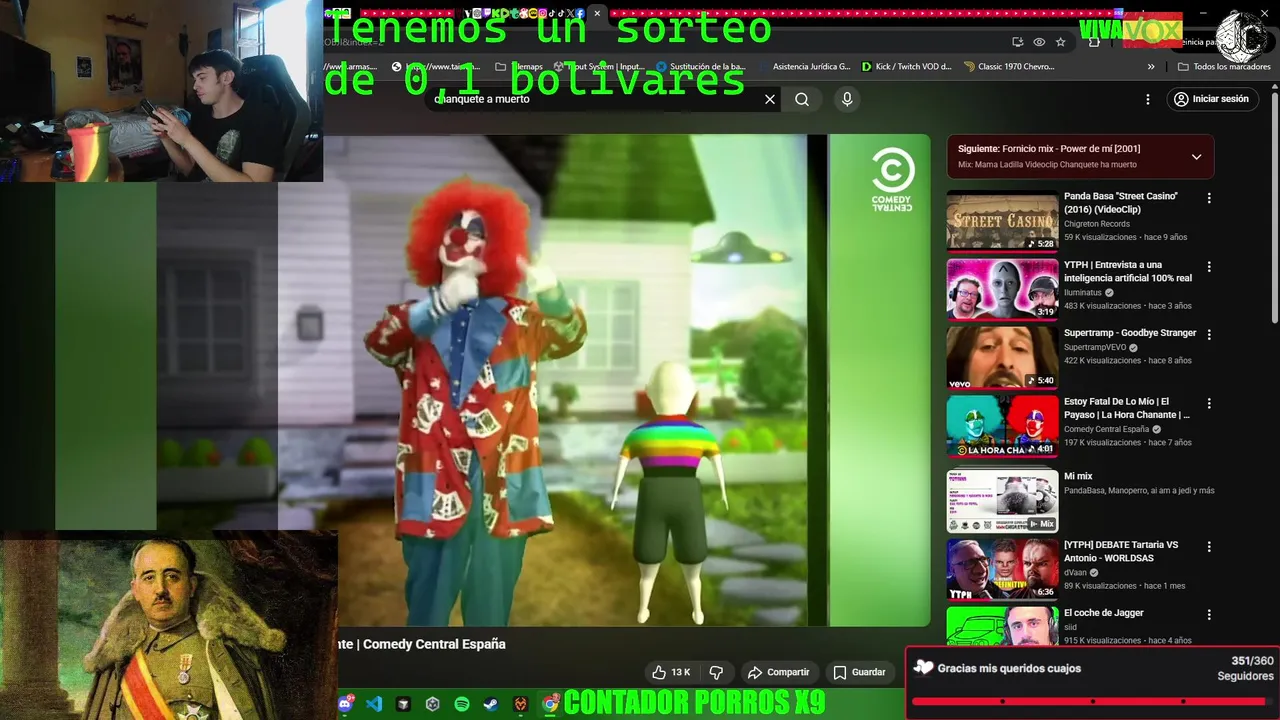Open Estoy Fatal De Lo Mío thumbnail
Viewport: 1280px width, 720px height.
click(x=1002, y=426)
